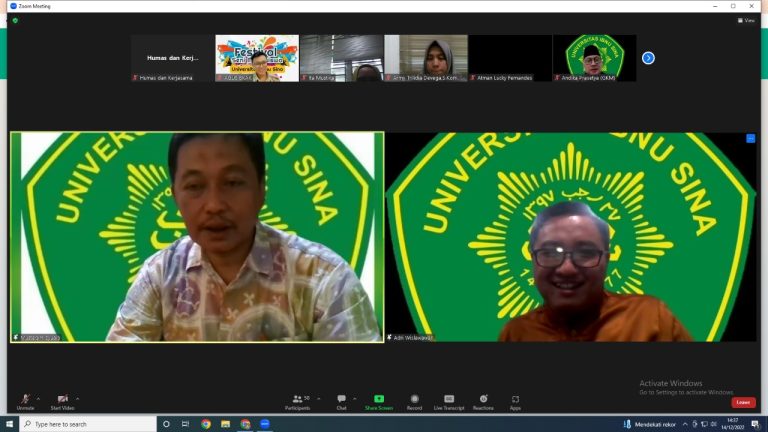
Task: Select the Festival Seni participant thumbnail
Action: point(257,58)
